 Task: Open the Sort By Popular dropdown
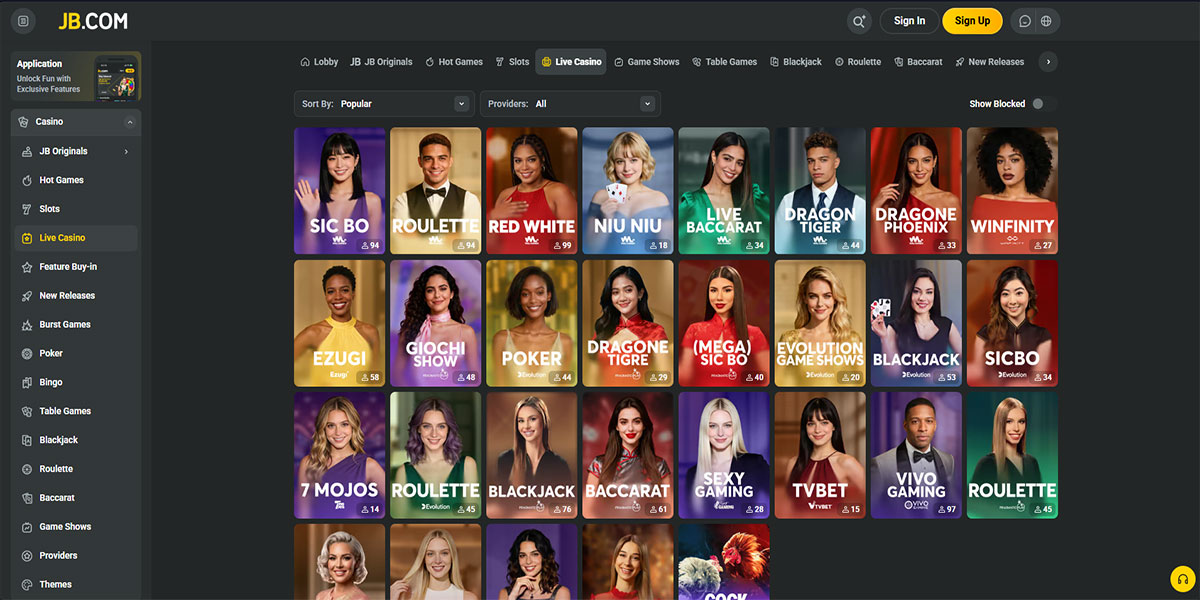point(384,104)
